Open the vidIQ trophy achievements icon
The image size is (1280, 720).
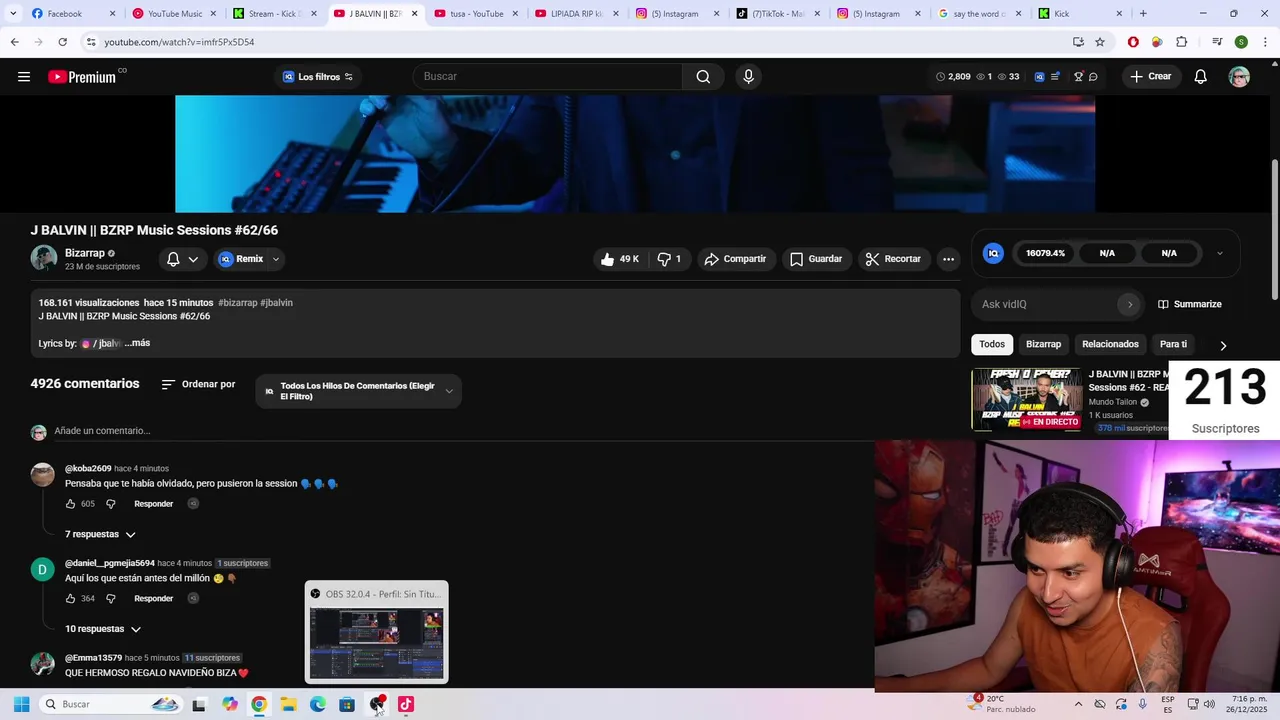coord(1078,77)
